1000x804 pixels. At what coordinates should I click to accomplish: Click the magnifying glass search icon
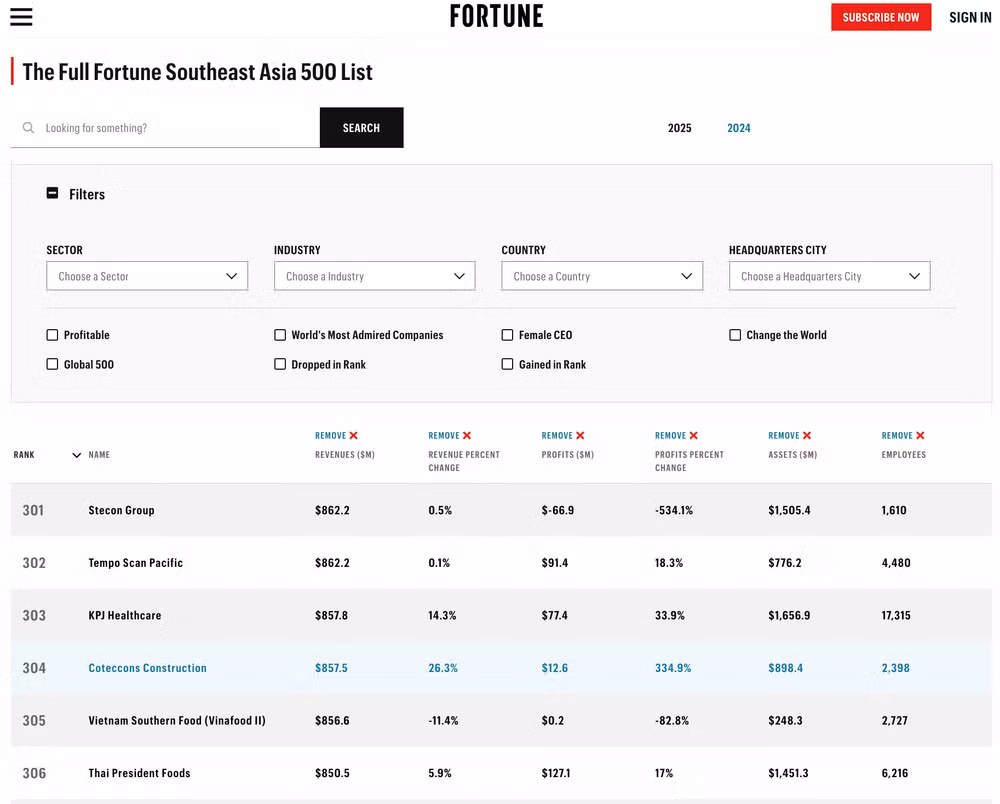pyautogui.click(x=28, y=128)
